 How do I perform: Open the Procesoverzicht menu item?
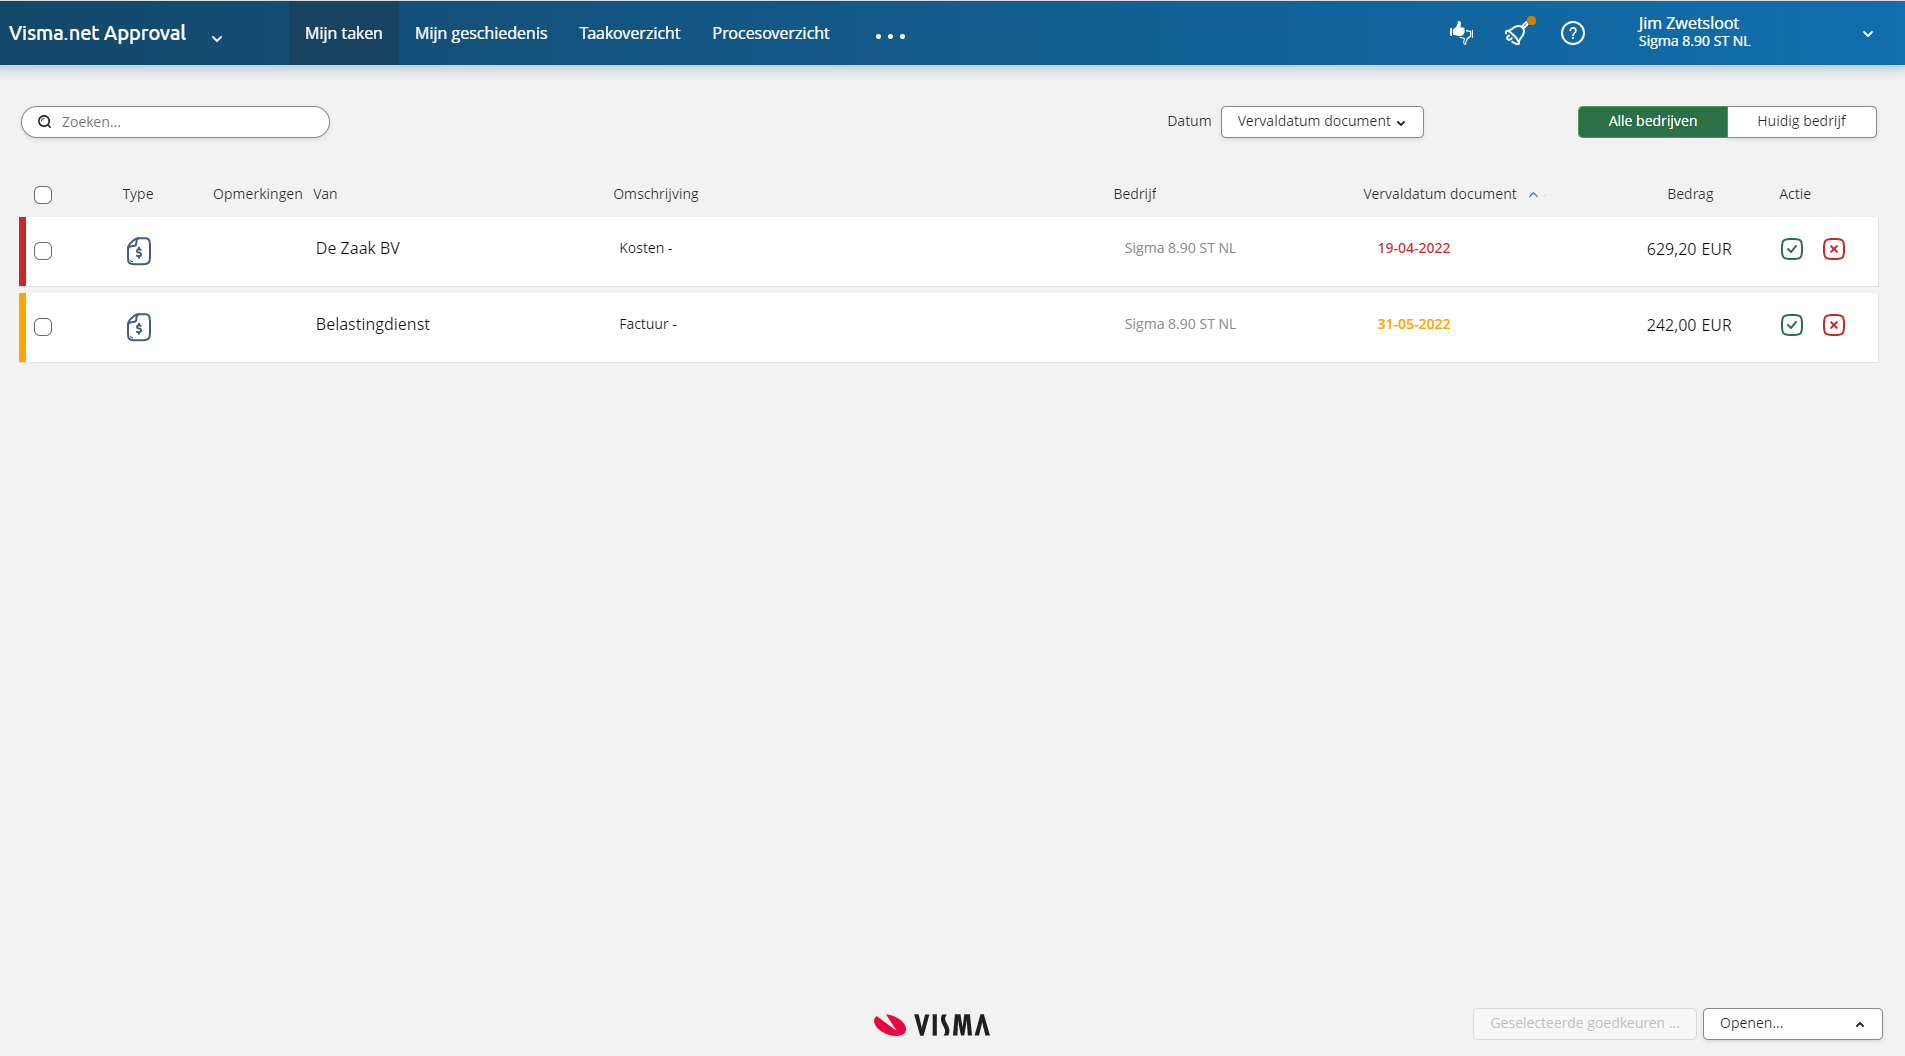pos(770,32)
